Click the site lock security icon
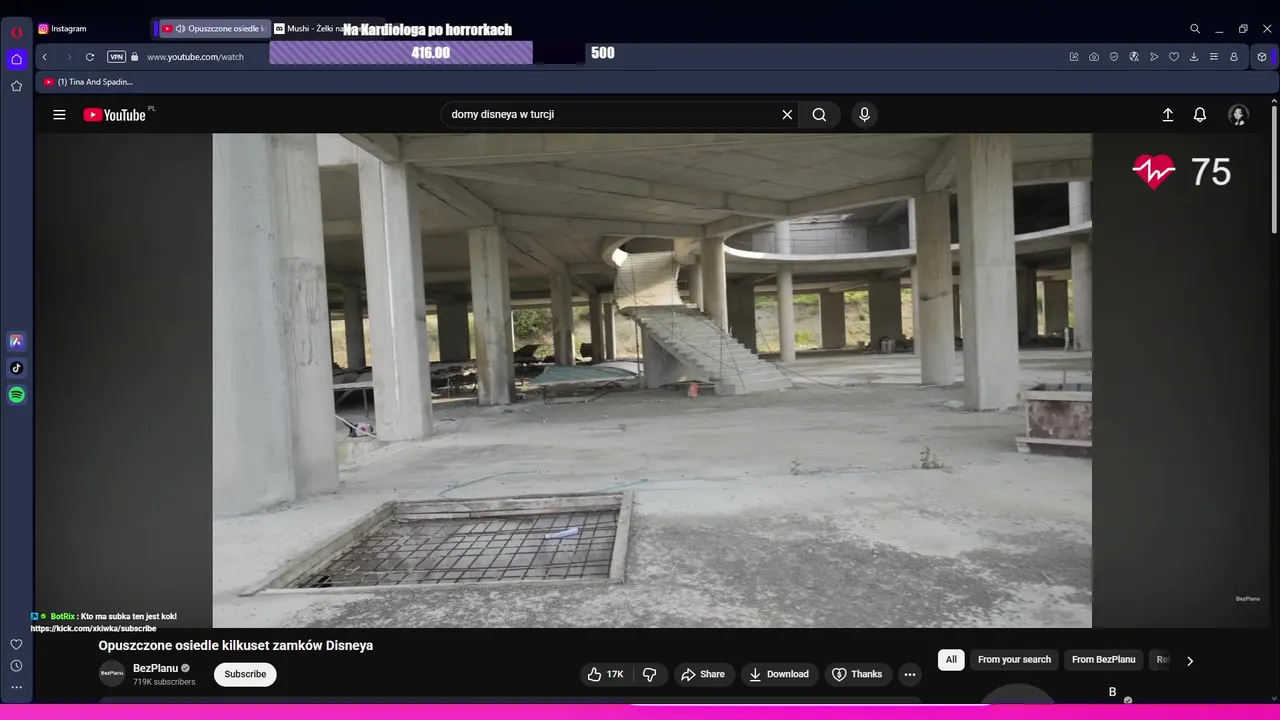The width and height of the screenshot is (1280, 720). click(136, 57)
